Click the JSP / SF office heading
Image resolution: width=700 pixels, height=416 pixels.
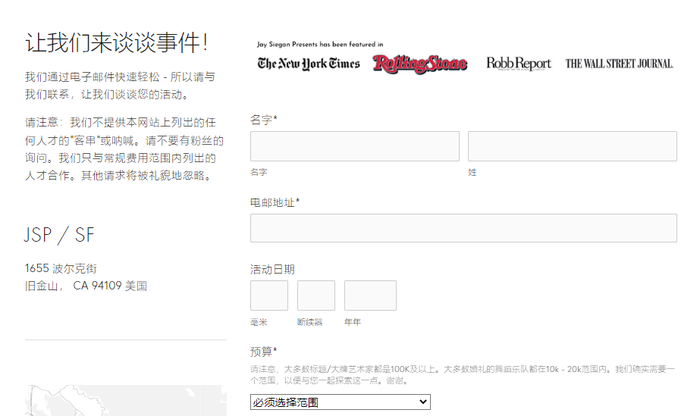pyautogui.click(x=59, y=235)
